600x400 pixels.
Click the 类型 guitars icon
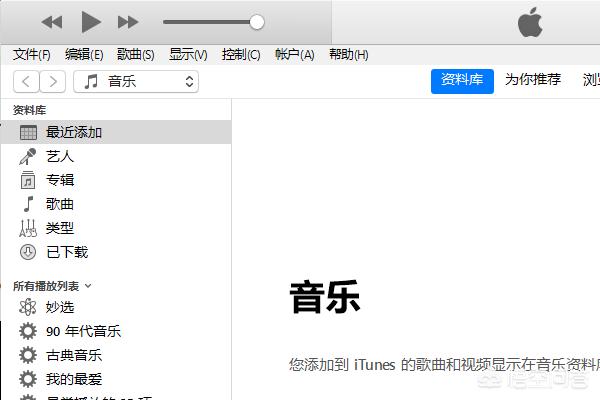click(28, 228)
